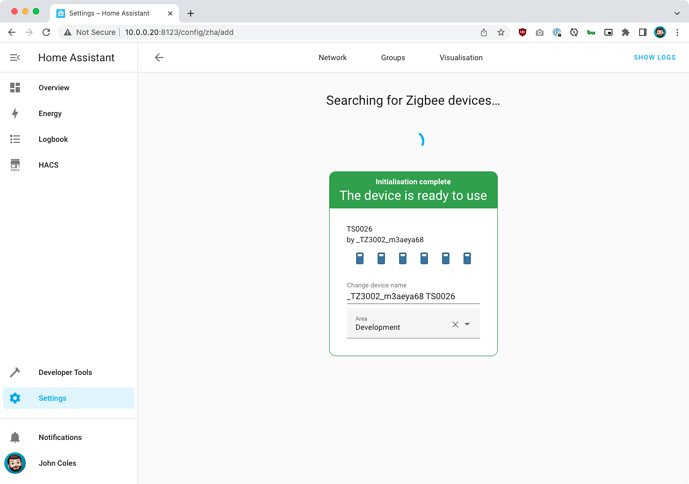This screenshot has height=484, width=689.
Task: Switch to the Groups tab
Action: pos(393,58)
